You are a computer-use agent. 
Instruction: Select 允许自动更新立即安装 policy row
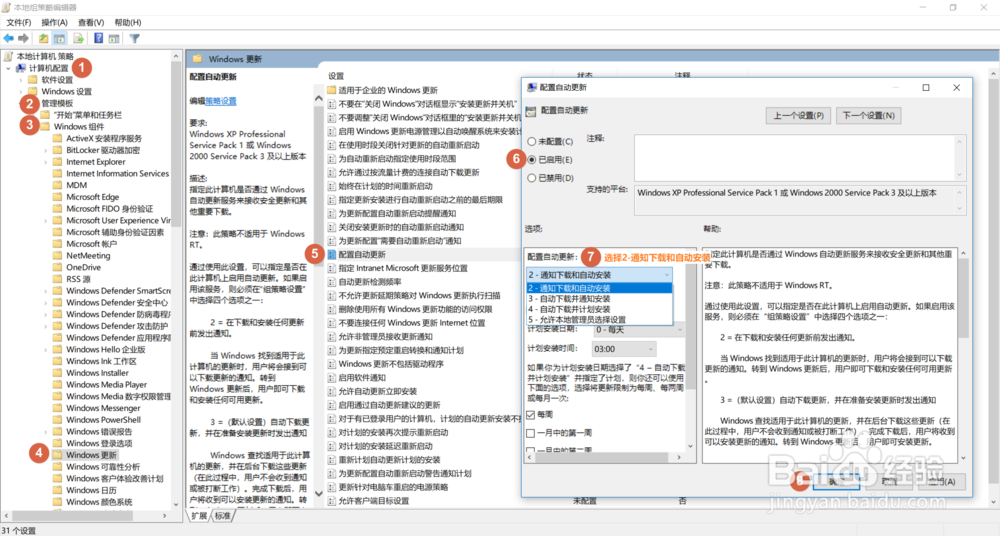point(378,391)
